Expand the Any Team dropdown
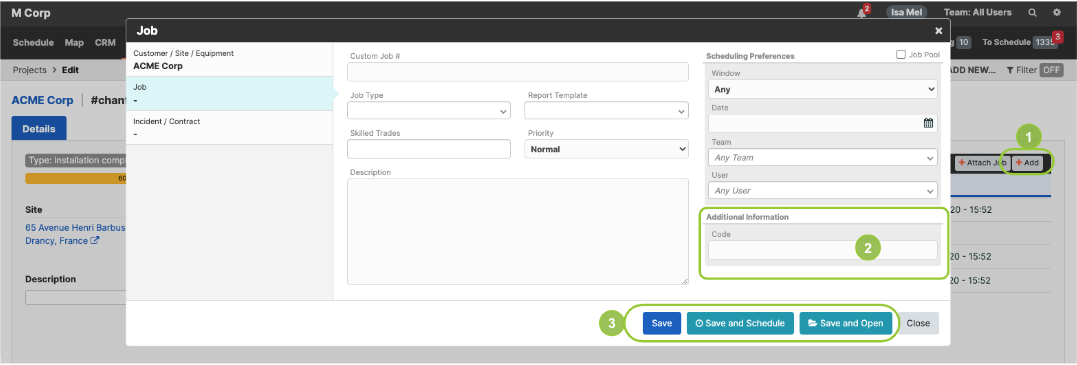The width and height of the screenshot is (1077, 365). (x=823, y=157)
